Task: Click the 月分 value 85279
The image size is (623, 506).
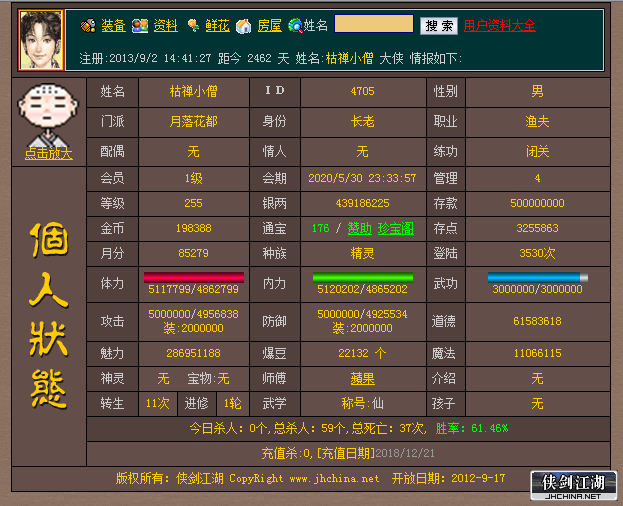Action: point(193,253)
